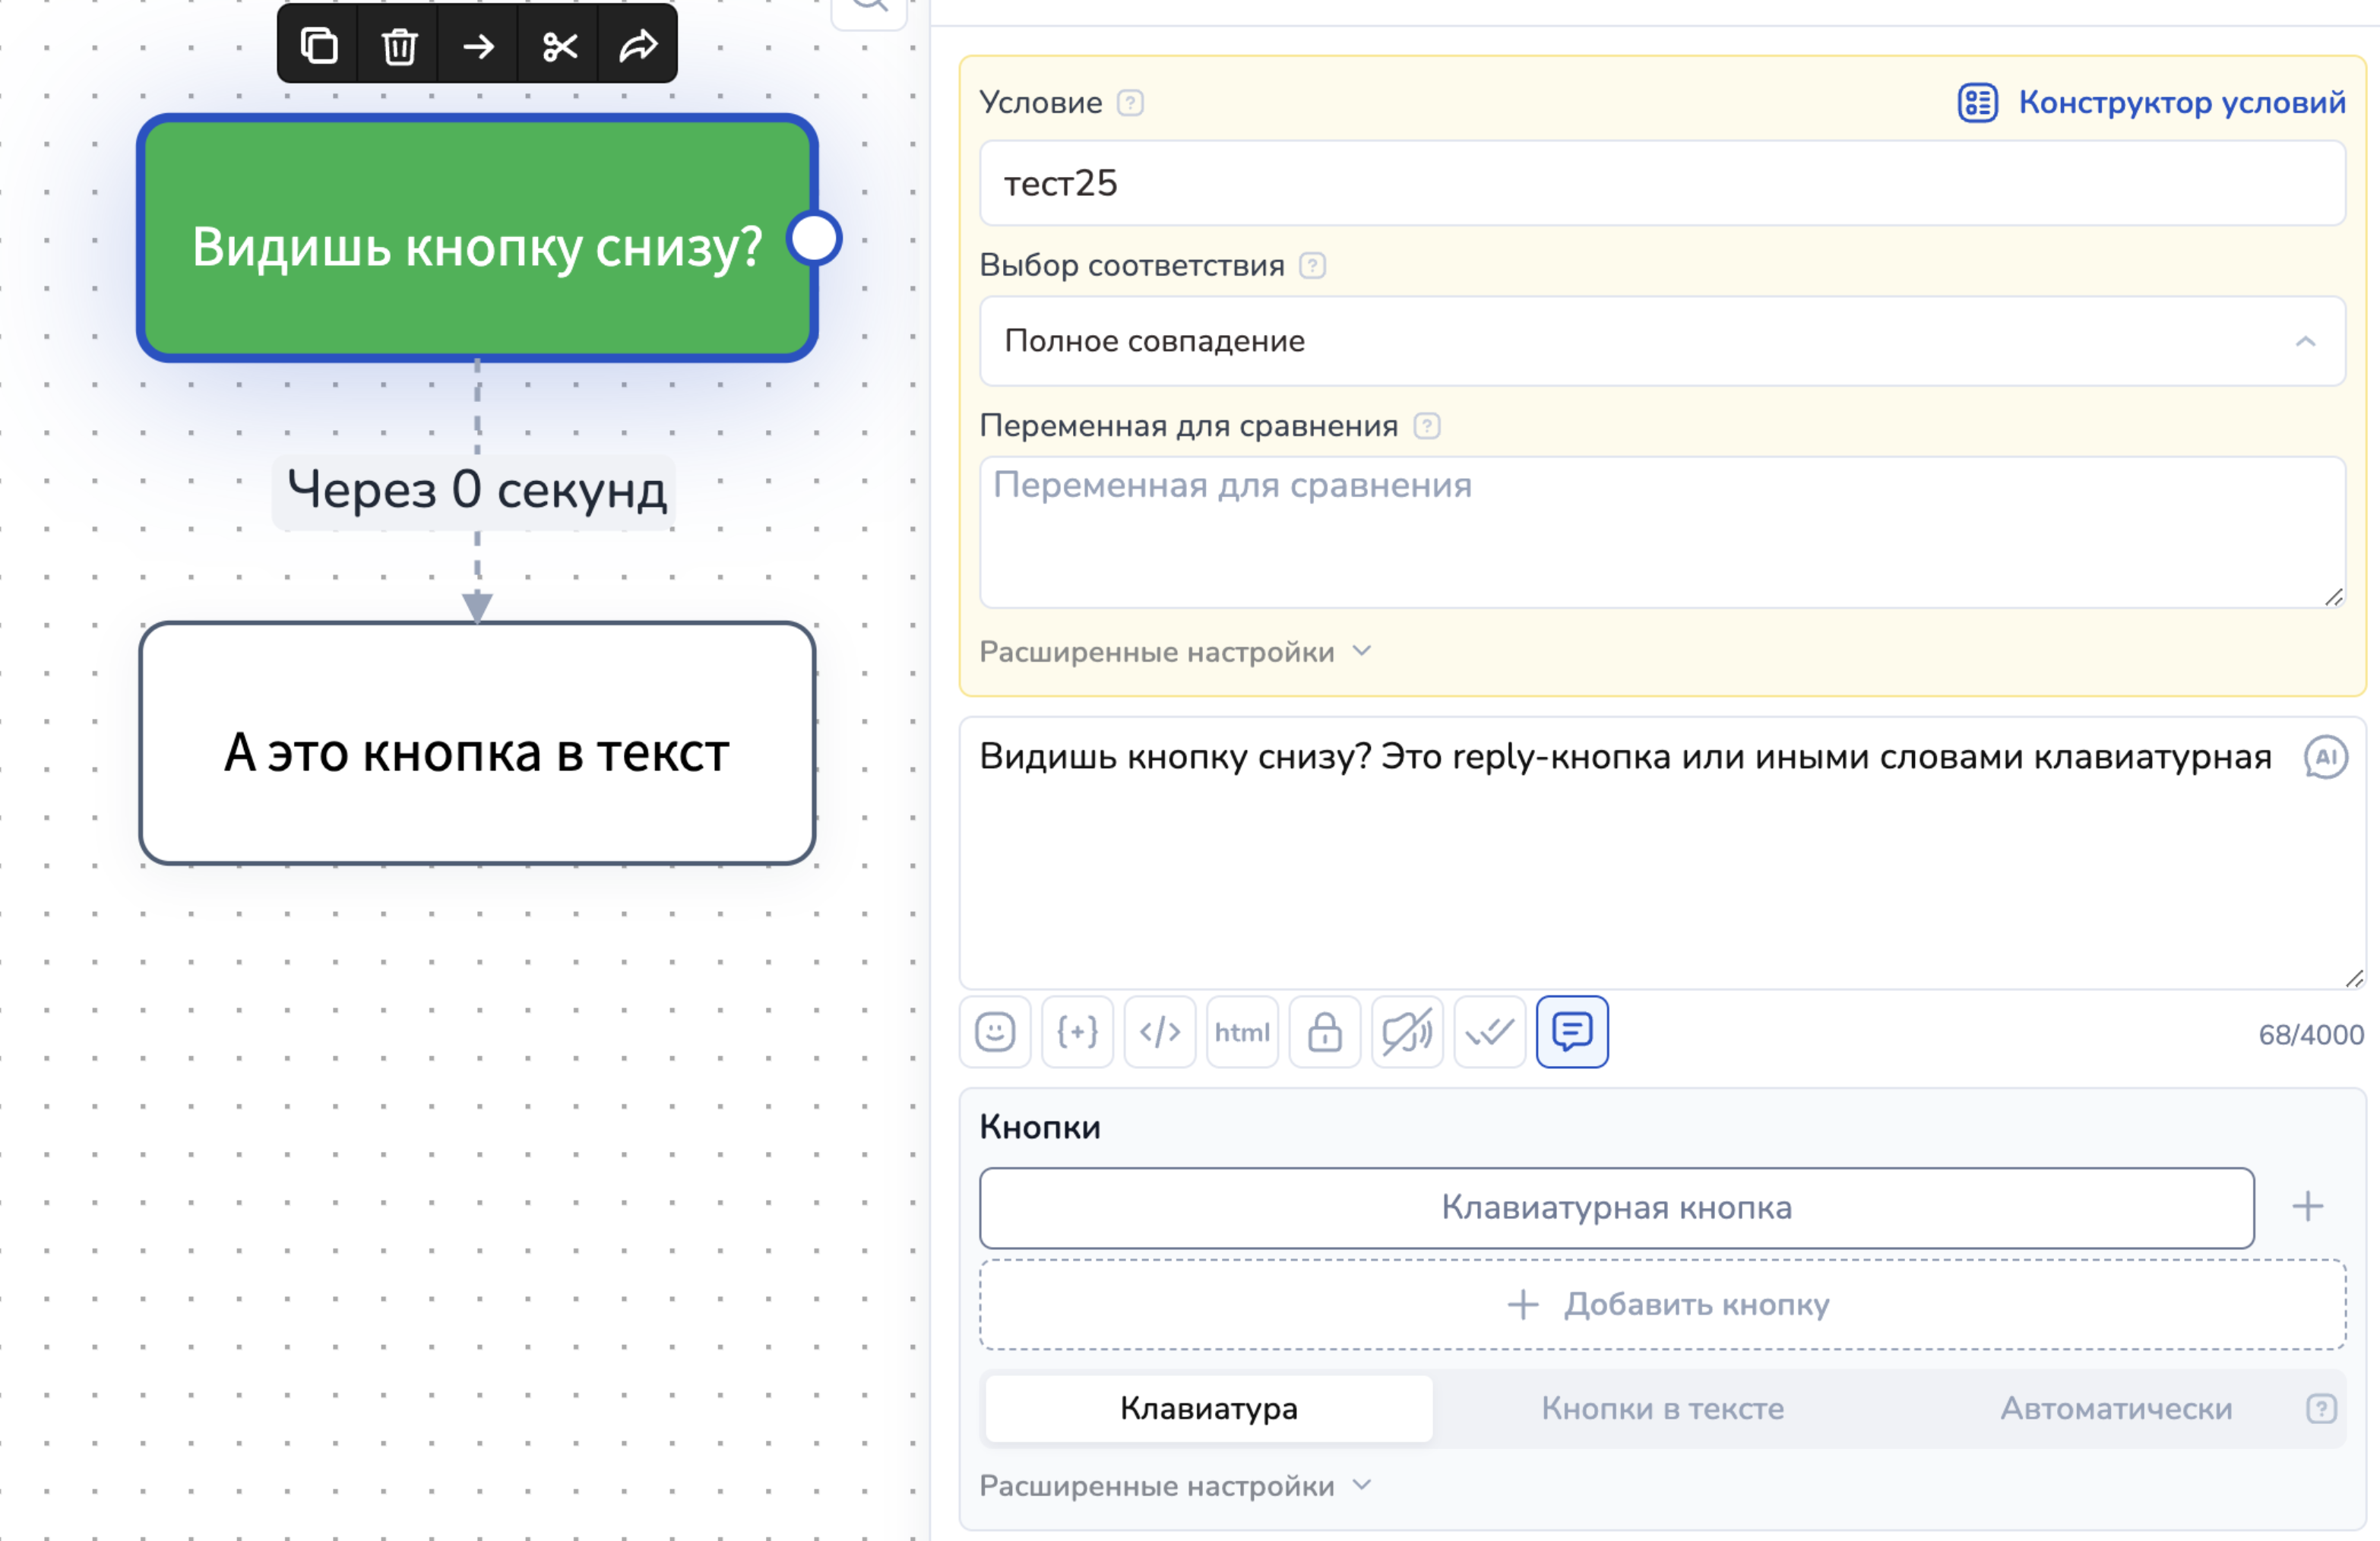
Task: Click the white connector circle on green block
Action: point(814,239)
